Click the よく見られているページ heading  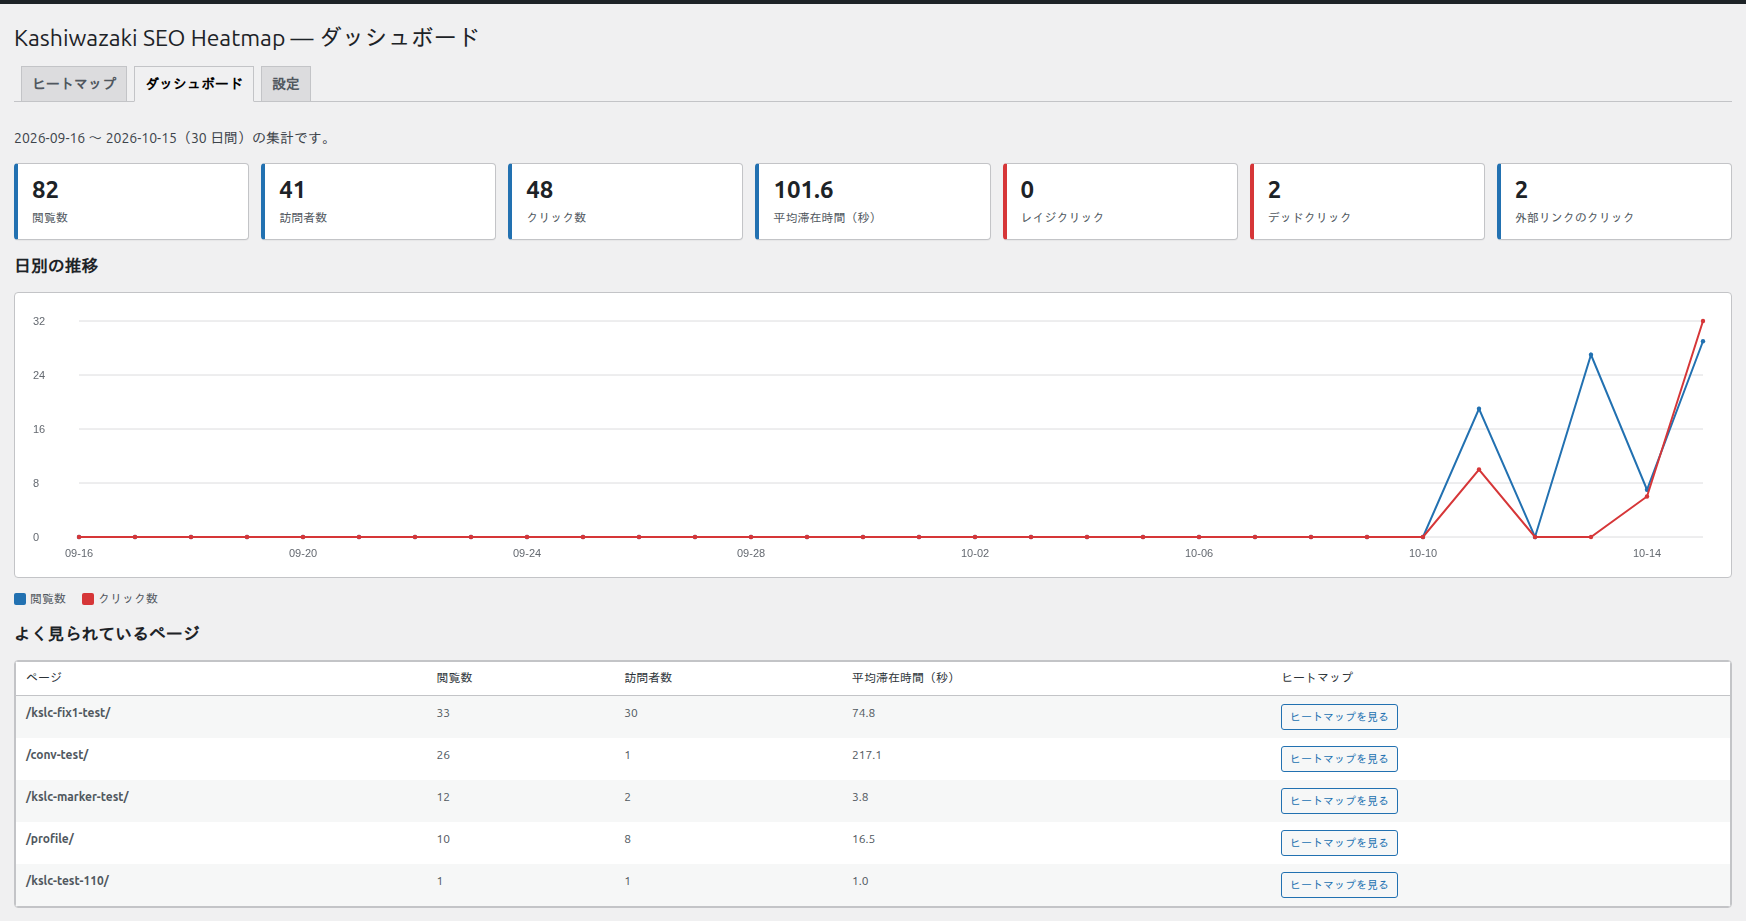pos(107,634)
